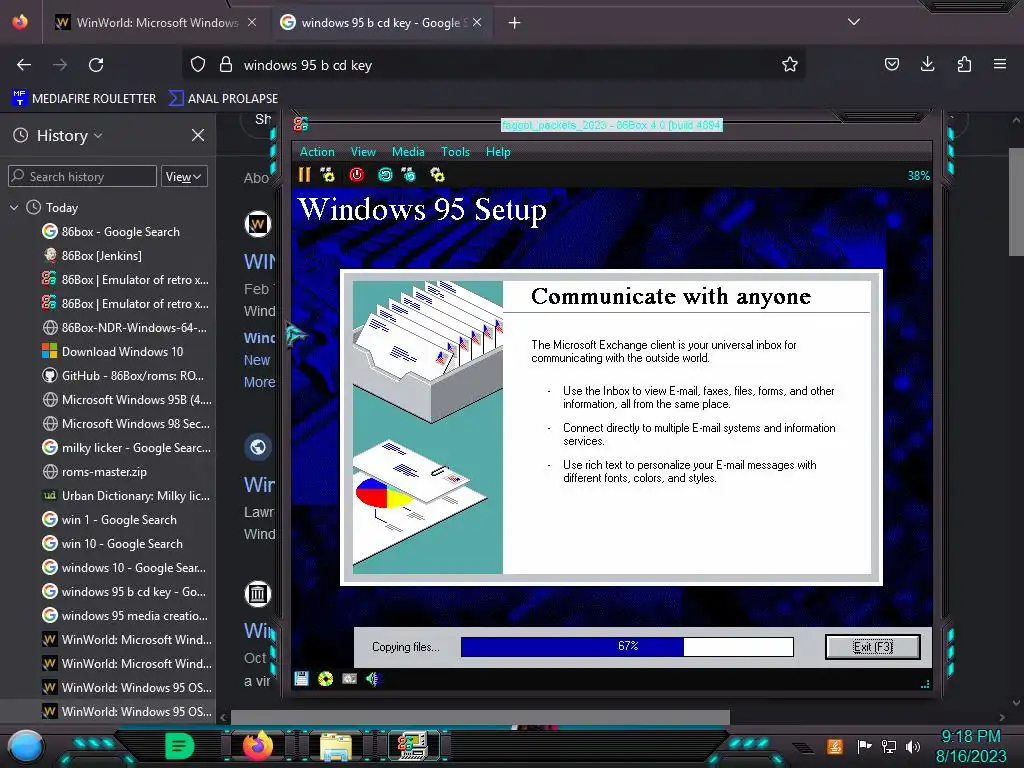Click the Copying files progress bar at 67%
1024x768 pixels.
click(x=627, y=647)
